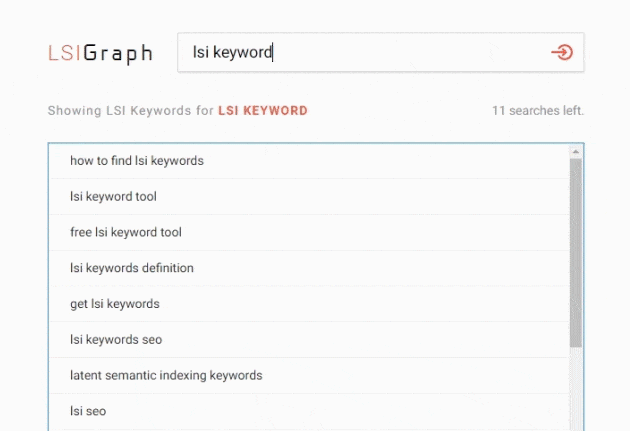Click the LSIGraph logo
Viewport: 630px width, 431px height.
pos(100,53)
